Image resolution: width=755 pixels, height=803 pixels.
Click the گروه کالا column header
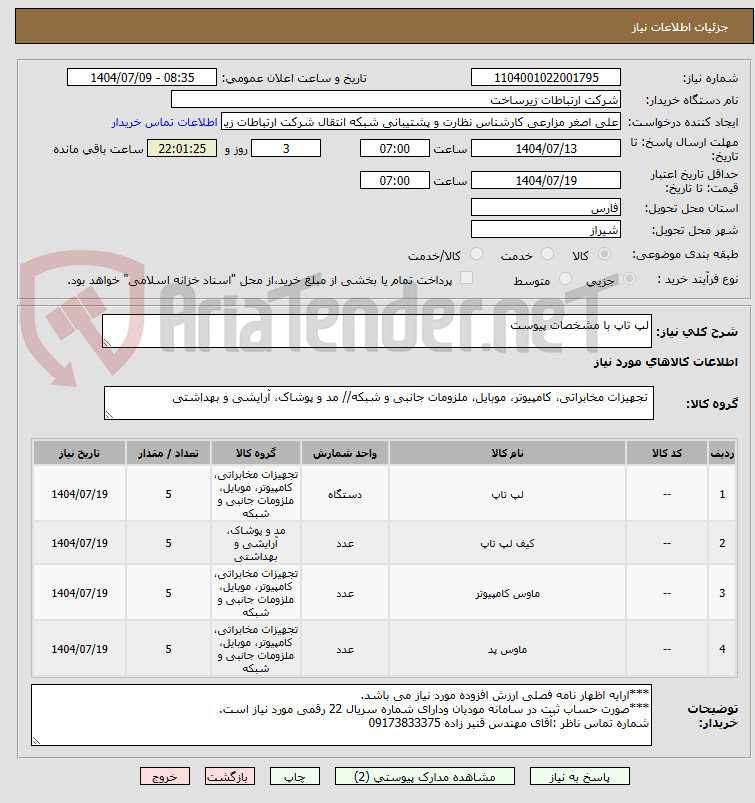pos(256,453)
